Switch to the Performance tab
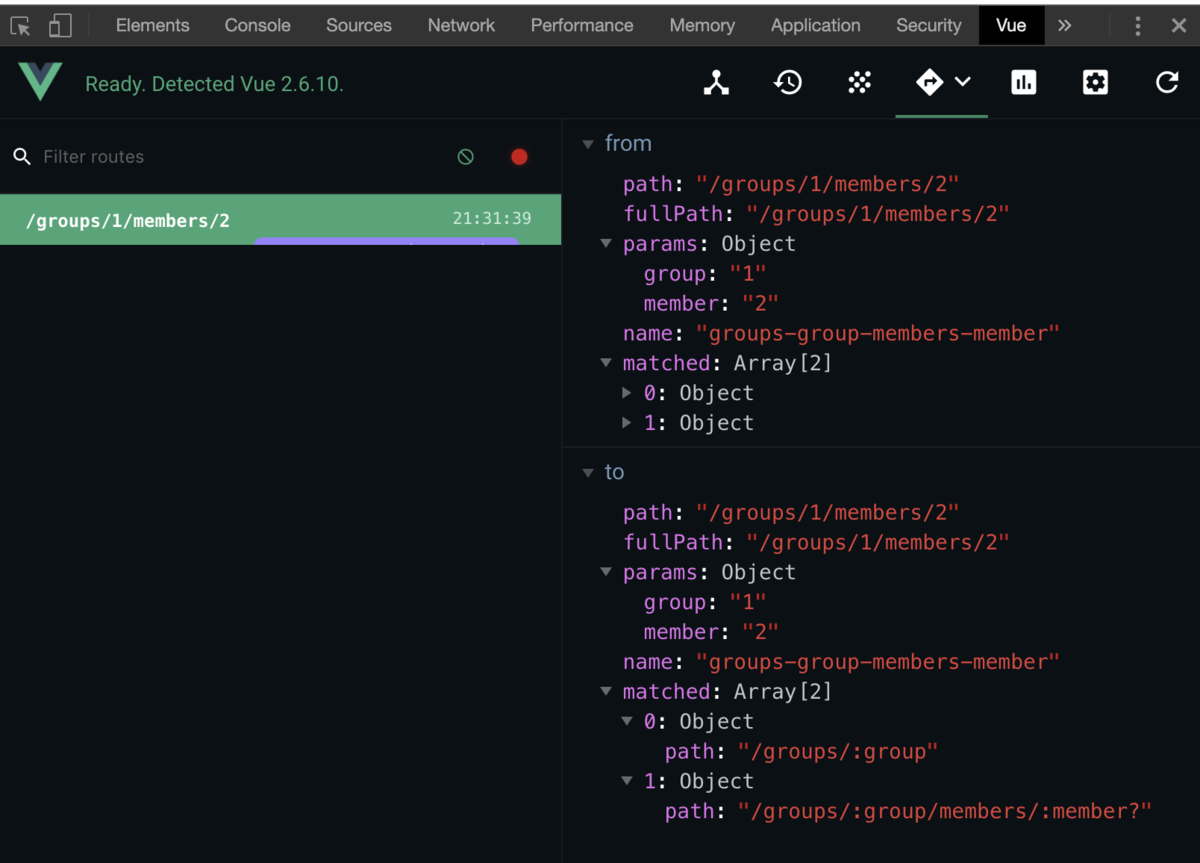Viewport: 1200px width, 863px height. (x=582, y=26)
